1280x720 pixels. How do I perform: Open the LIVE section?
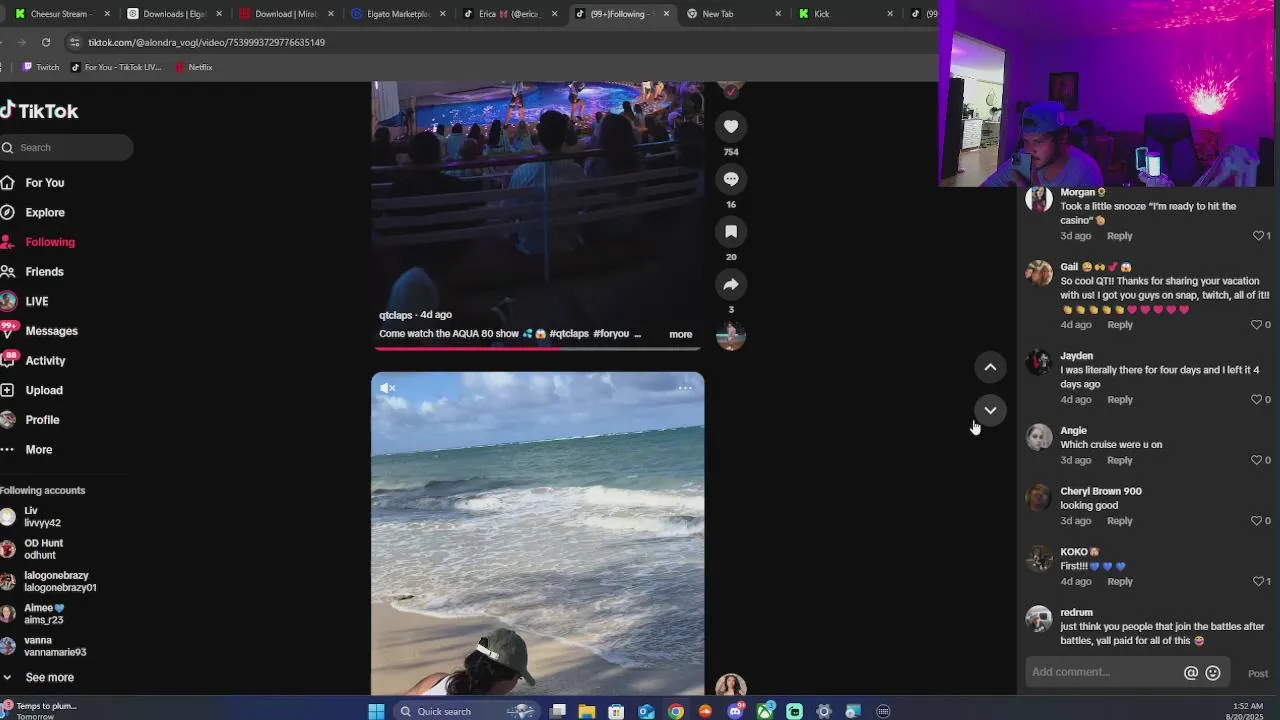pos(25,301)
